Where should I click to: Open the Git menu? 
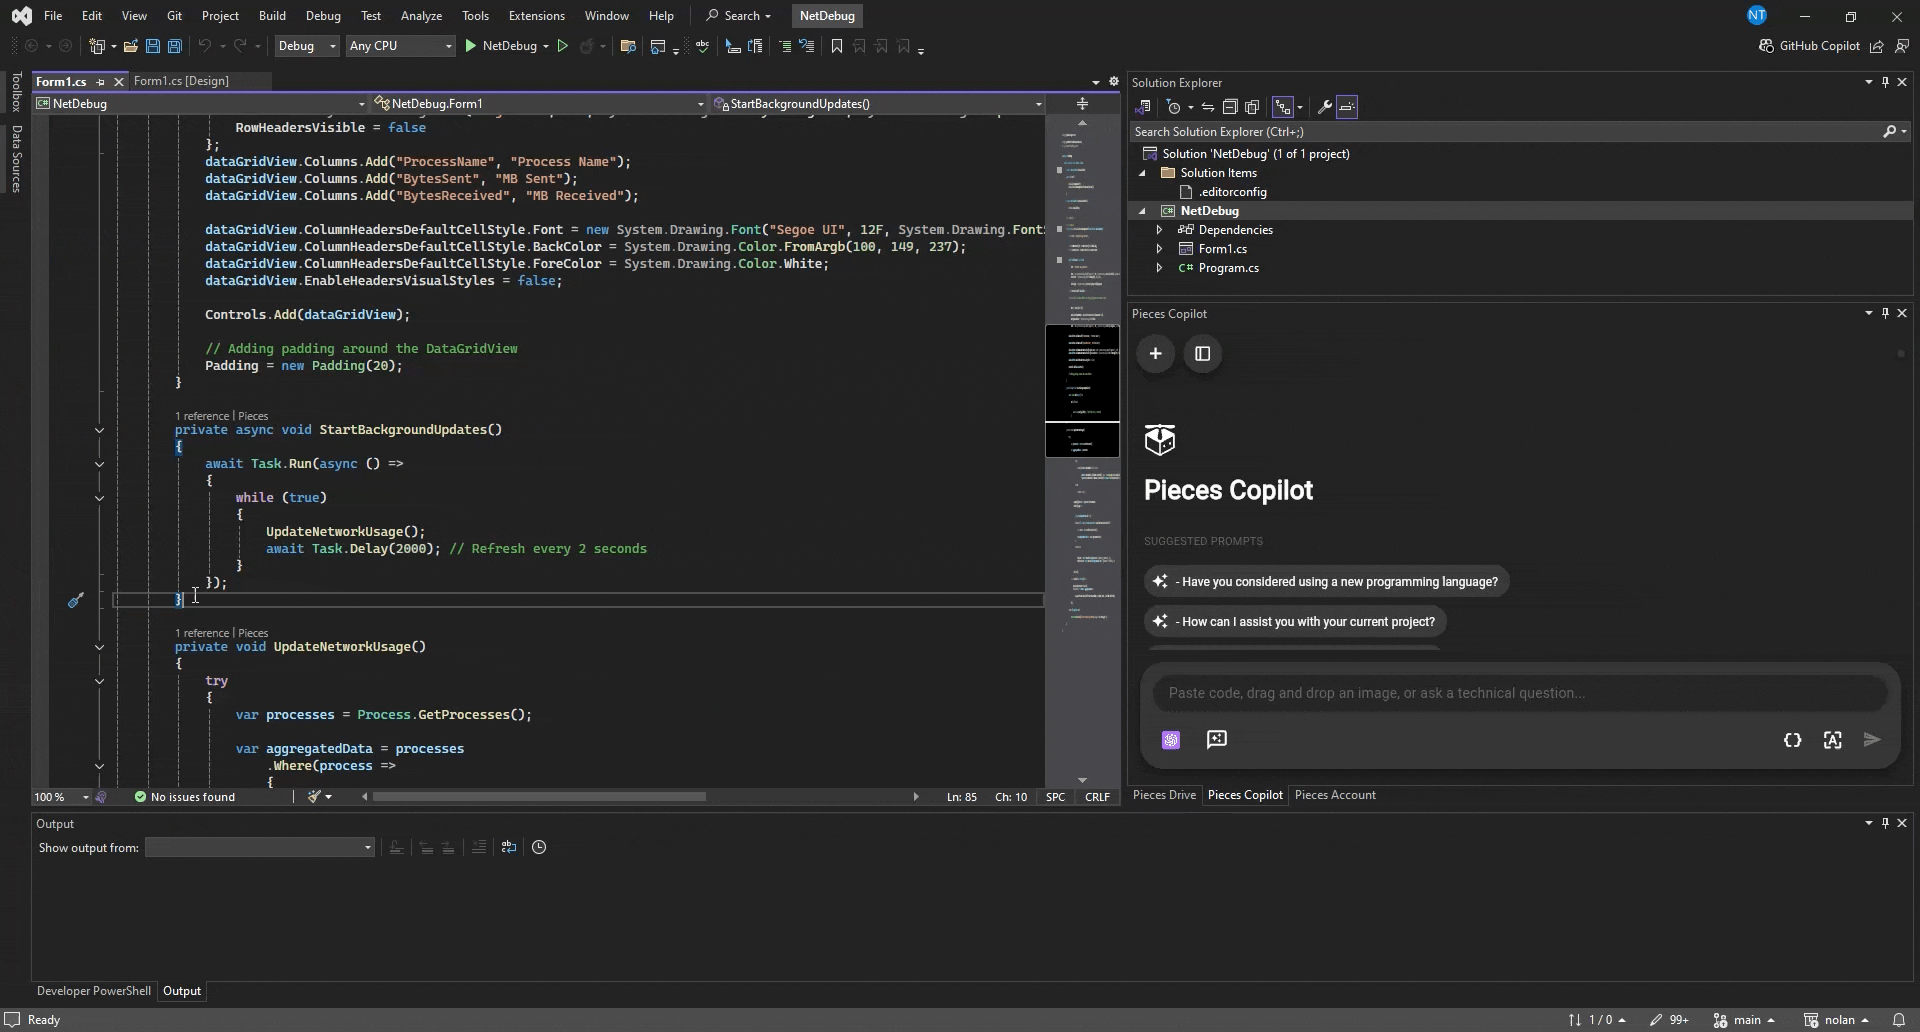click(x=174, y=16)
